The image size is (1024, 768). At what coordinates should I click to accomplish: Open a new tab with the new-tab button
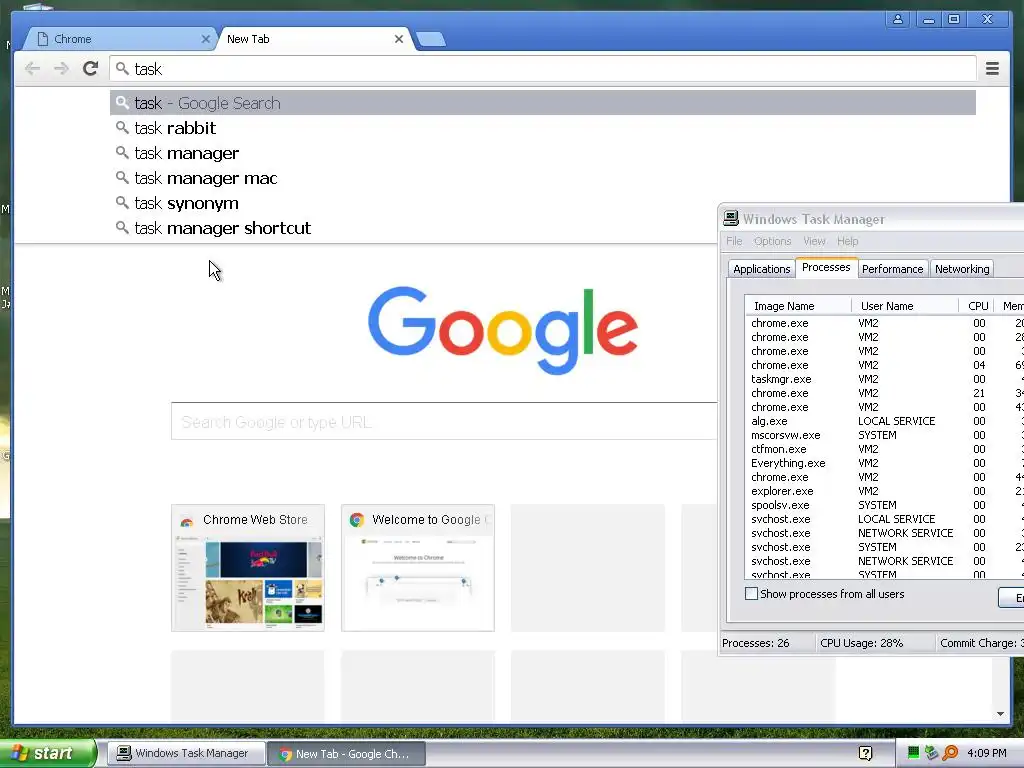click(431, 39)
